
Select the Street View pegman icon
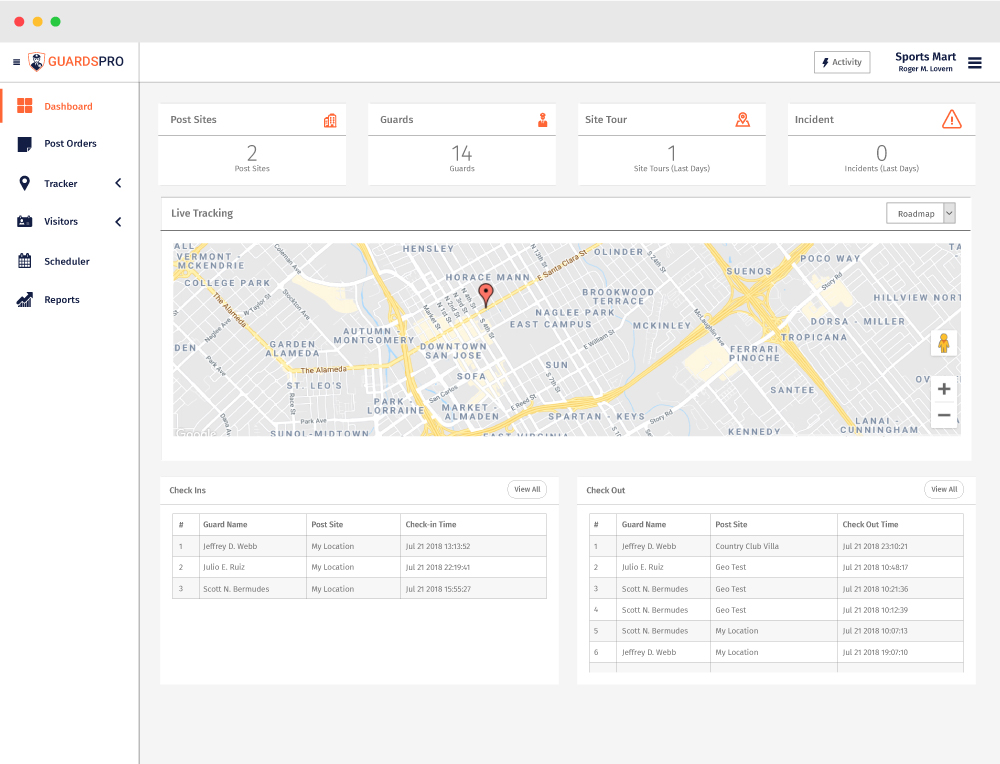943,343
